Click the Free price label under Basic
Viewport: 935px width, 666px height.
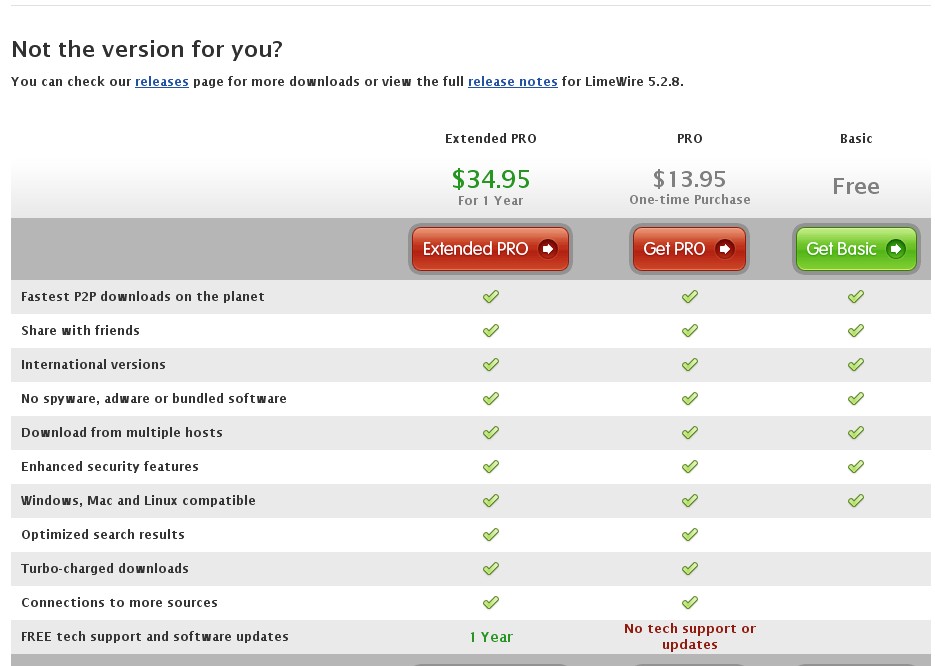click(856, 187)
